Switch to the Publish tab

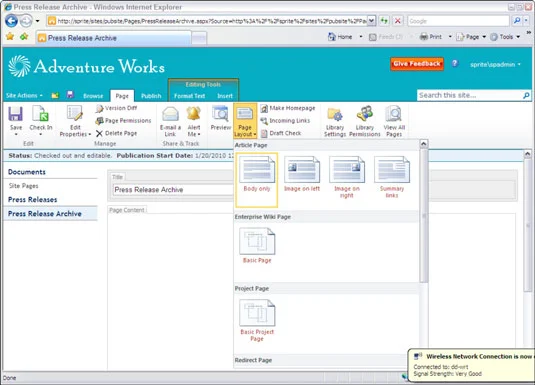[x=151, y=96]
